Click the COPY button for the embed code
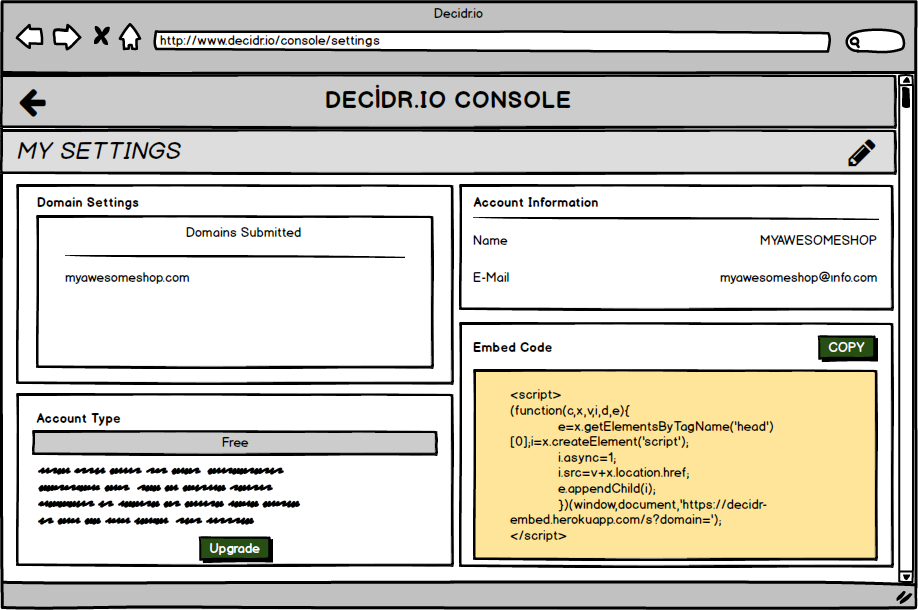 [847, 347]
